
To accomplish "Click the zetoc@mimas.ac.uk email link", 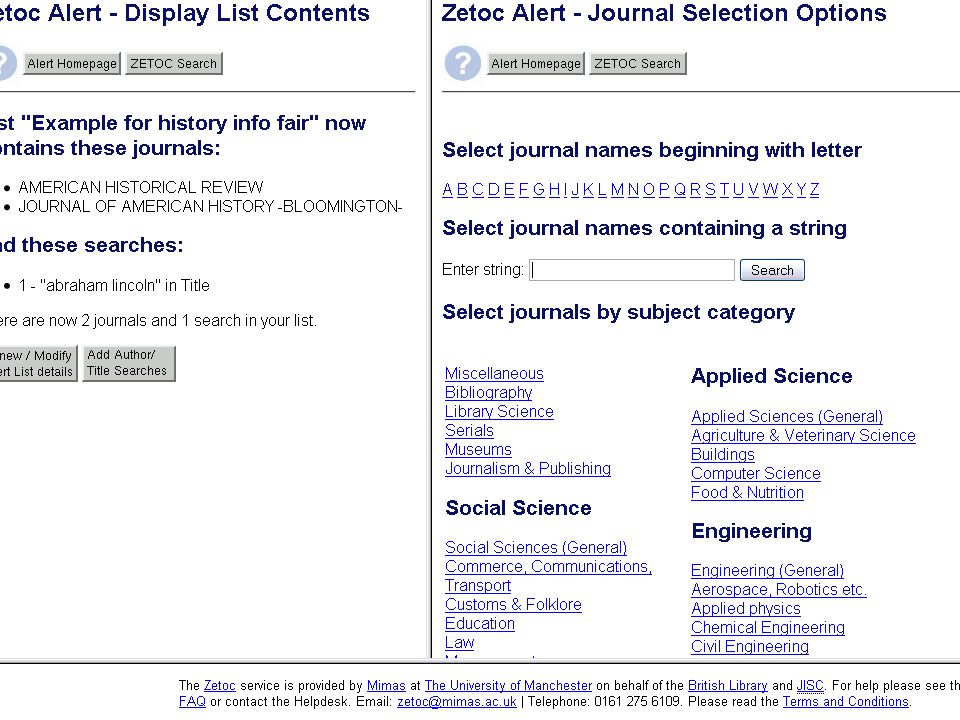I will point(457,702).
